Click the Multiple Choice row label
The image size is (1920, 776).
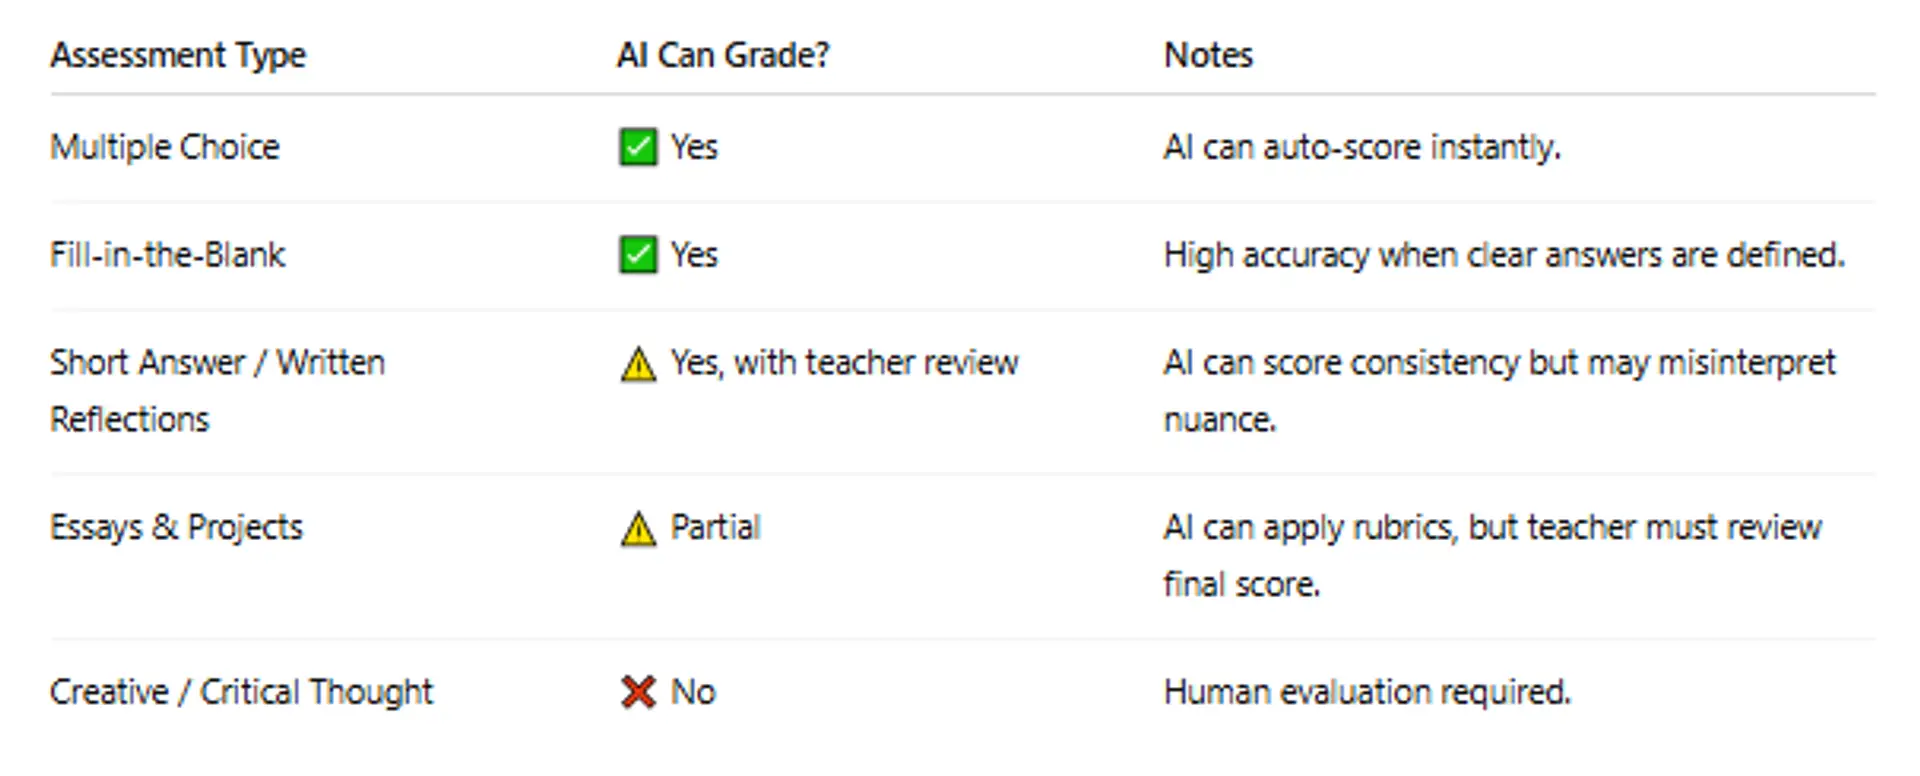pyautogui.click(x=165, y=147)
